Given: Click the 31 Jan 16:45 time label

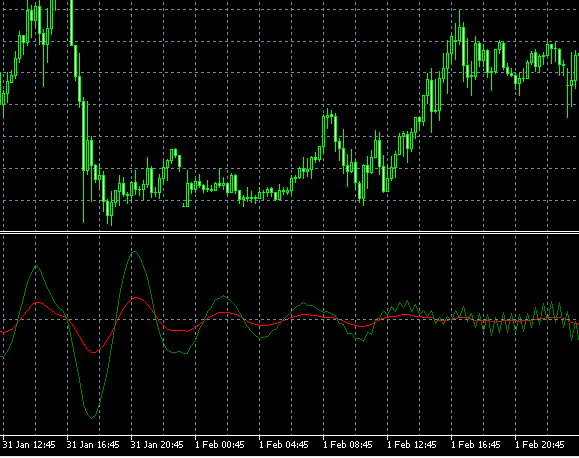Looking at the screenshot, I should [x=93, y=444].
